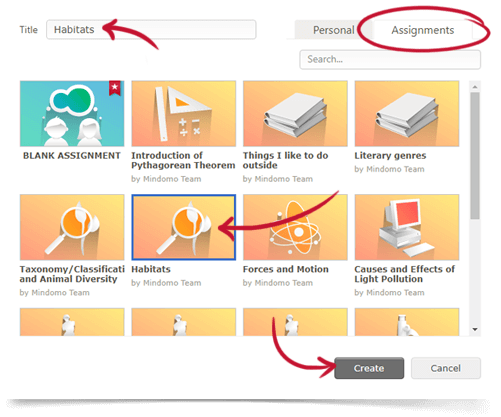The image size is (501, 417).
Task: Open the Assignments tab
Action: click(x=422, y=30)
